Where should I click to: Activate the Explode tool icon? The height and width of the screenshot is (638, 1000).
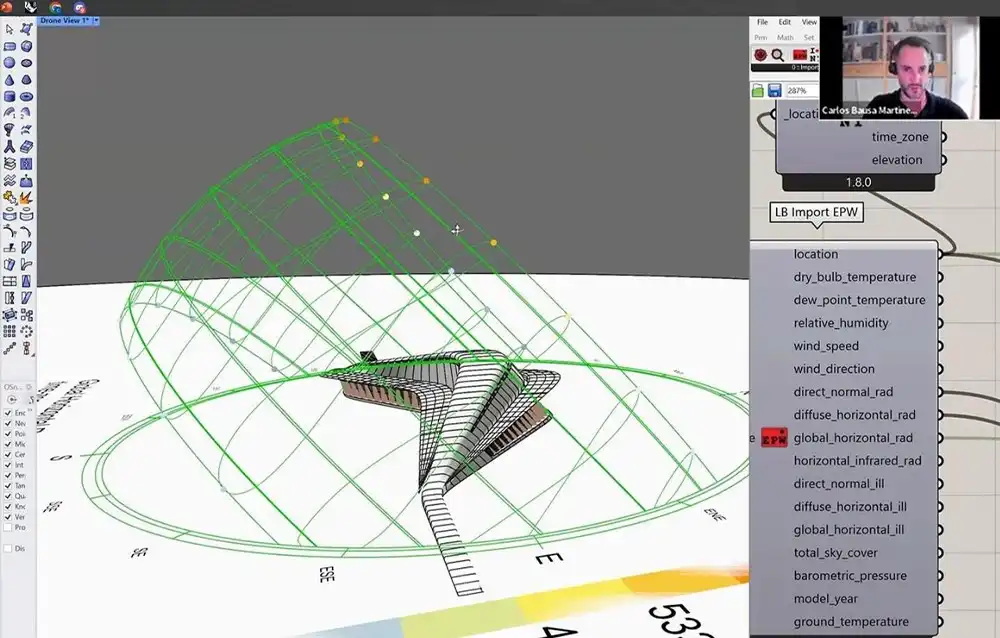tap(26, 198)
